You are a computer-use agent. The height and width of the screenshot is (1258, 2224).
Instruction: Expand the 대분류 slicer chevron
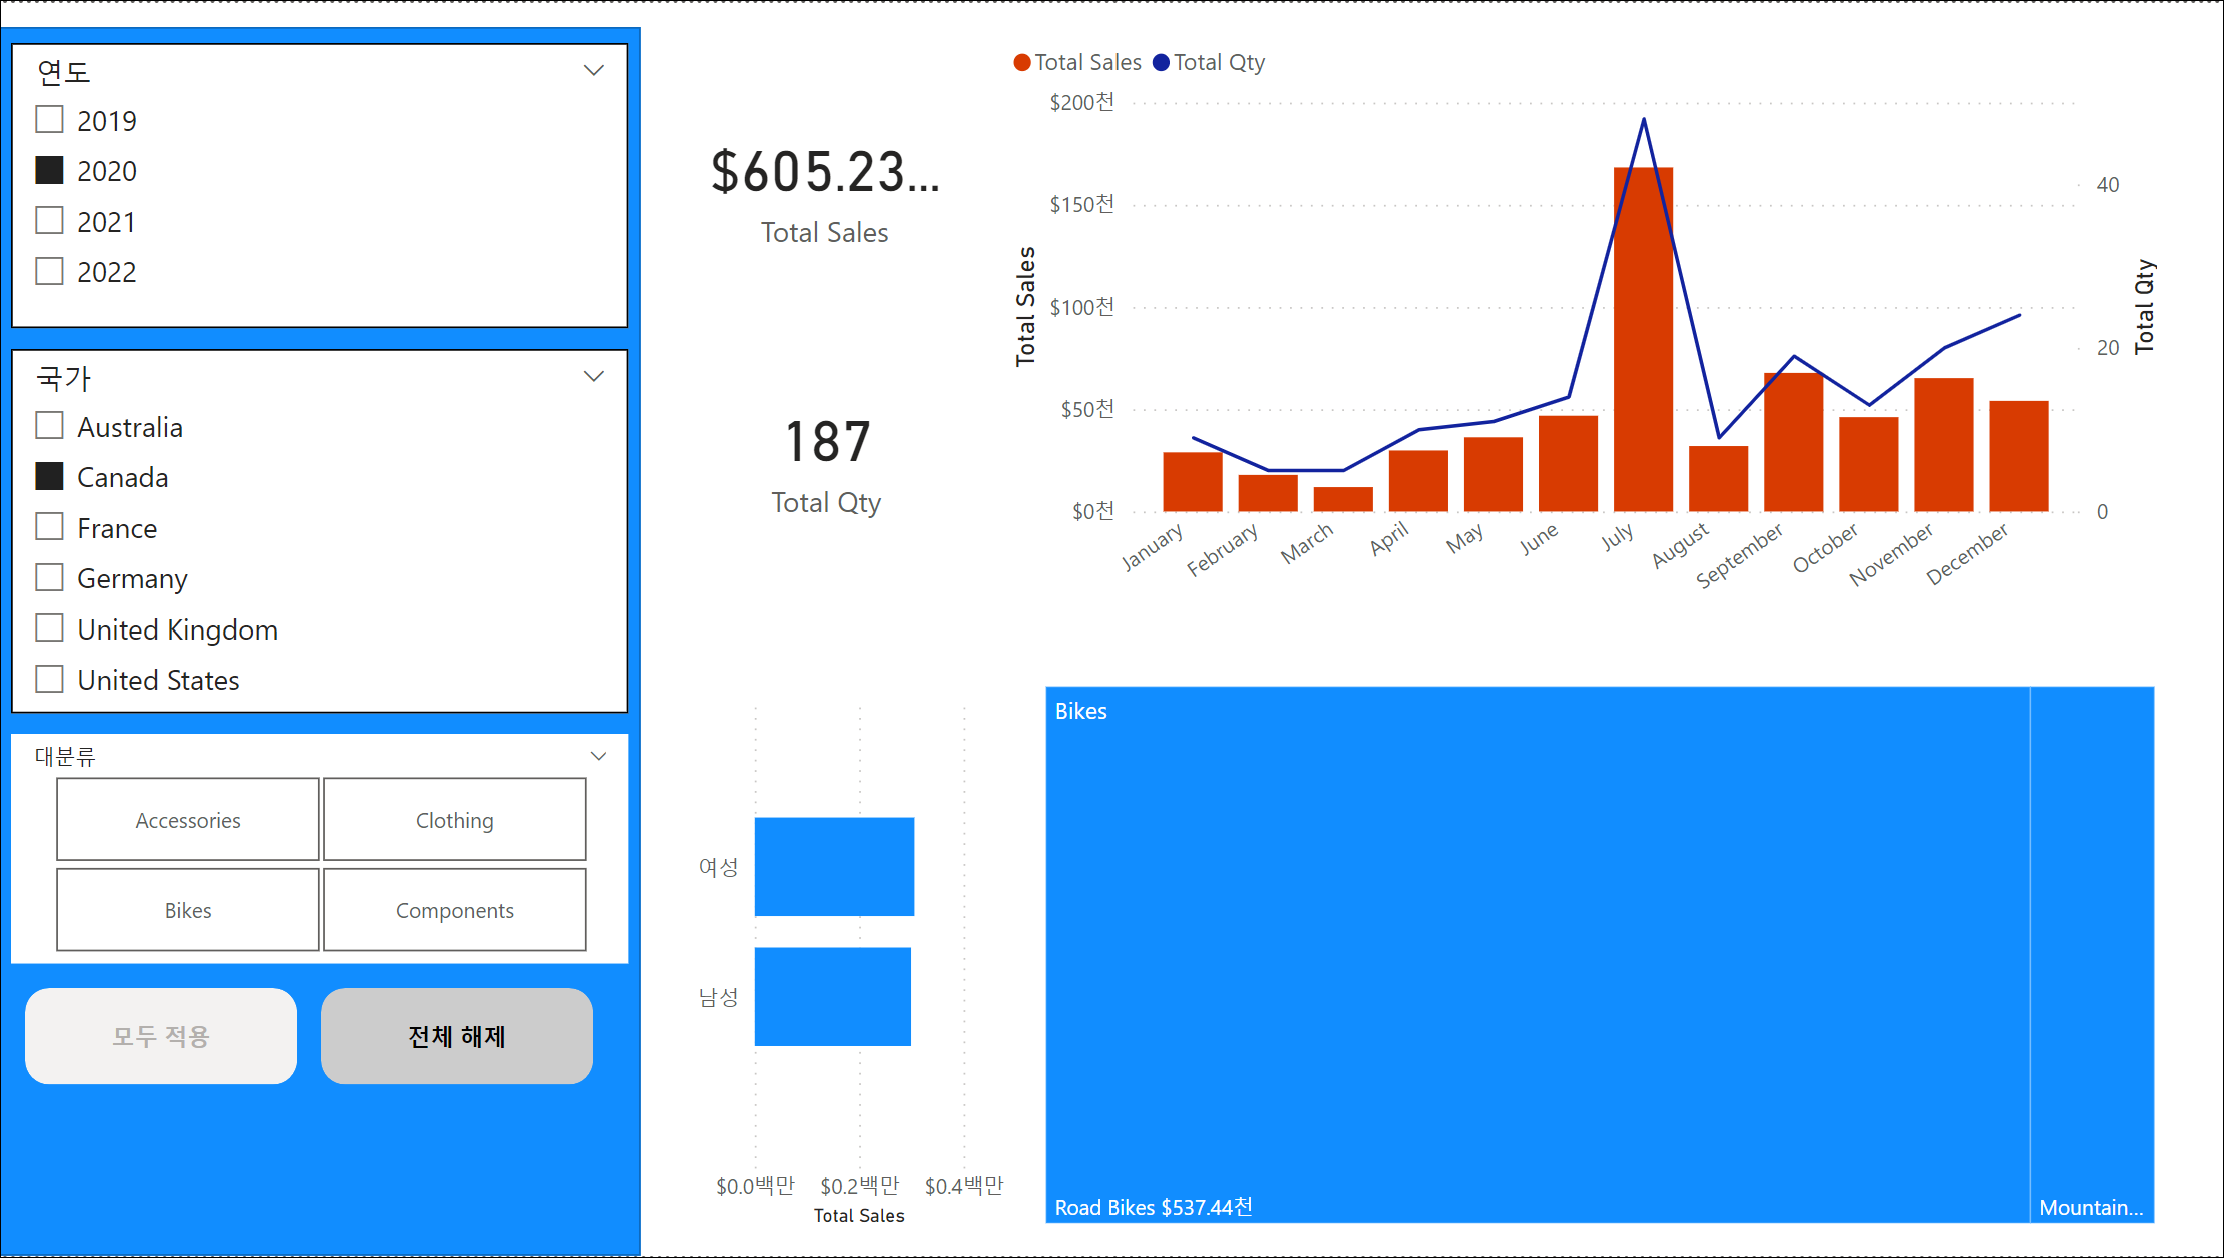pos(598,756)
